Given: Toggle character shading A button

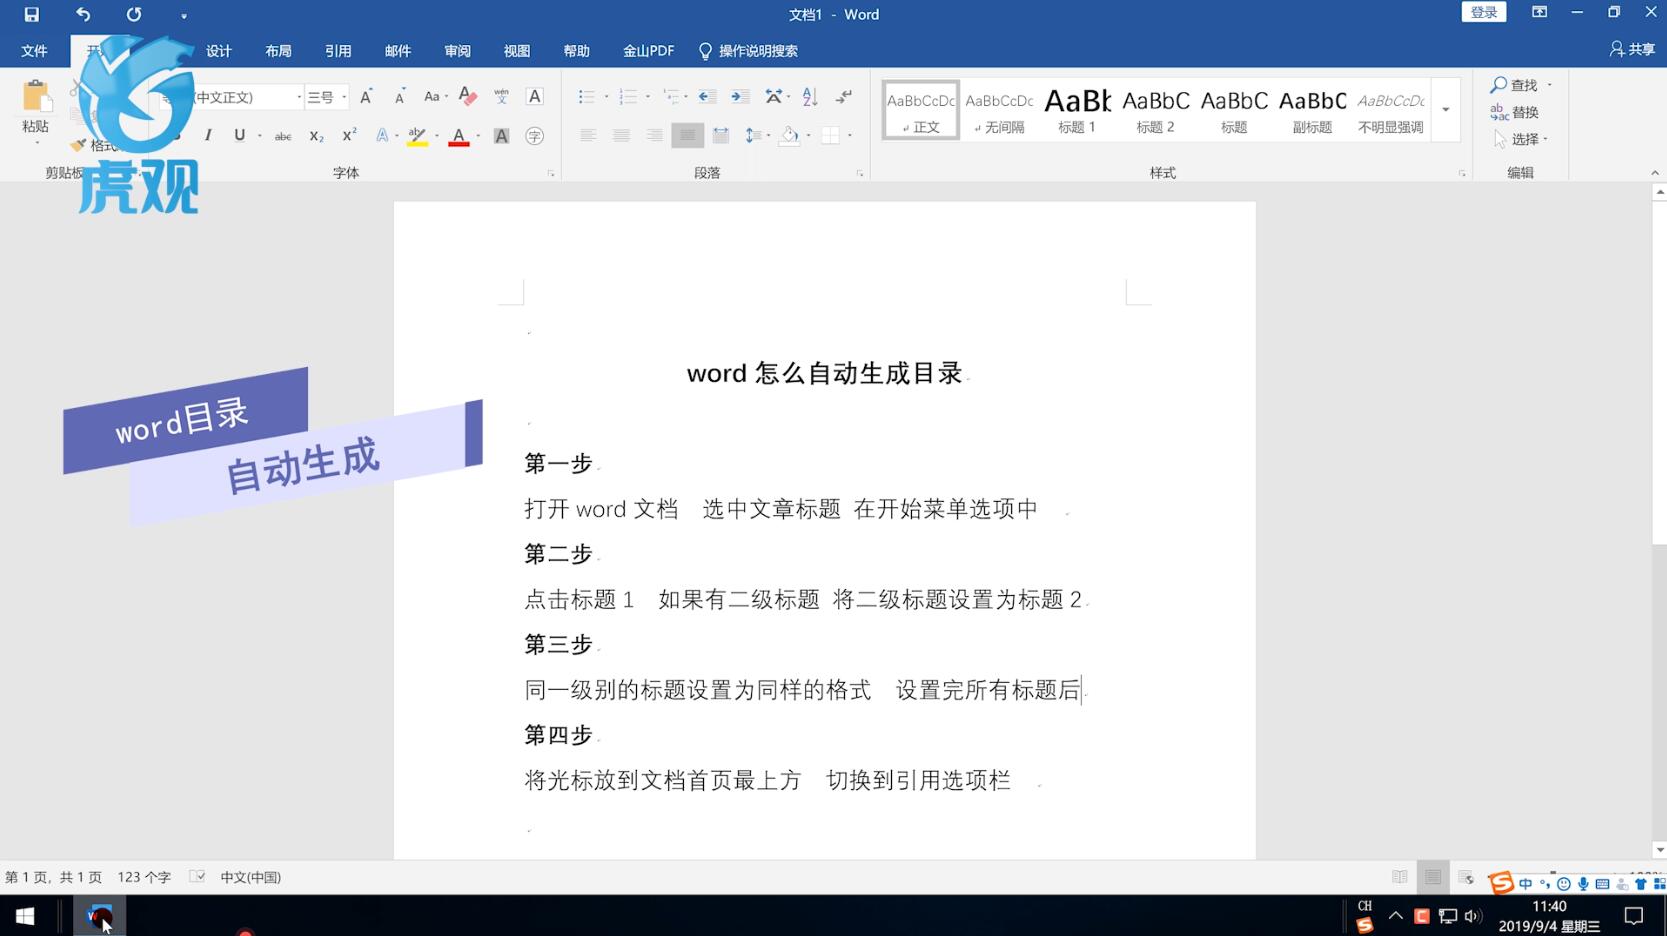Looking at the screenshot, I should 502,136.
